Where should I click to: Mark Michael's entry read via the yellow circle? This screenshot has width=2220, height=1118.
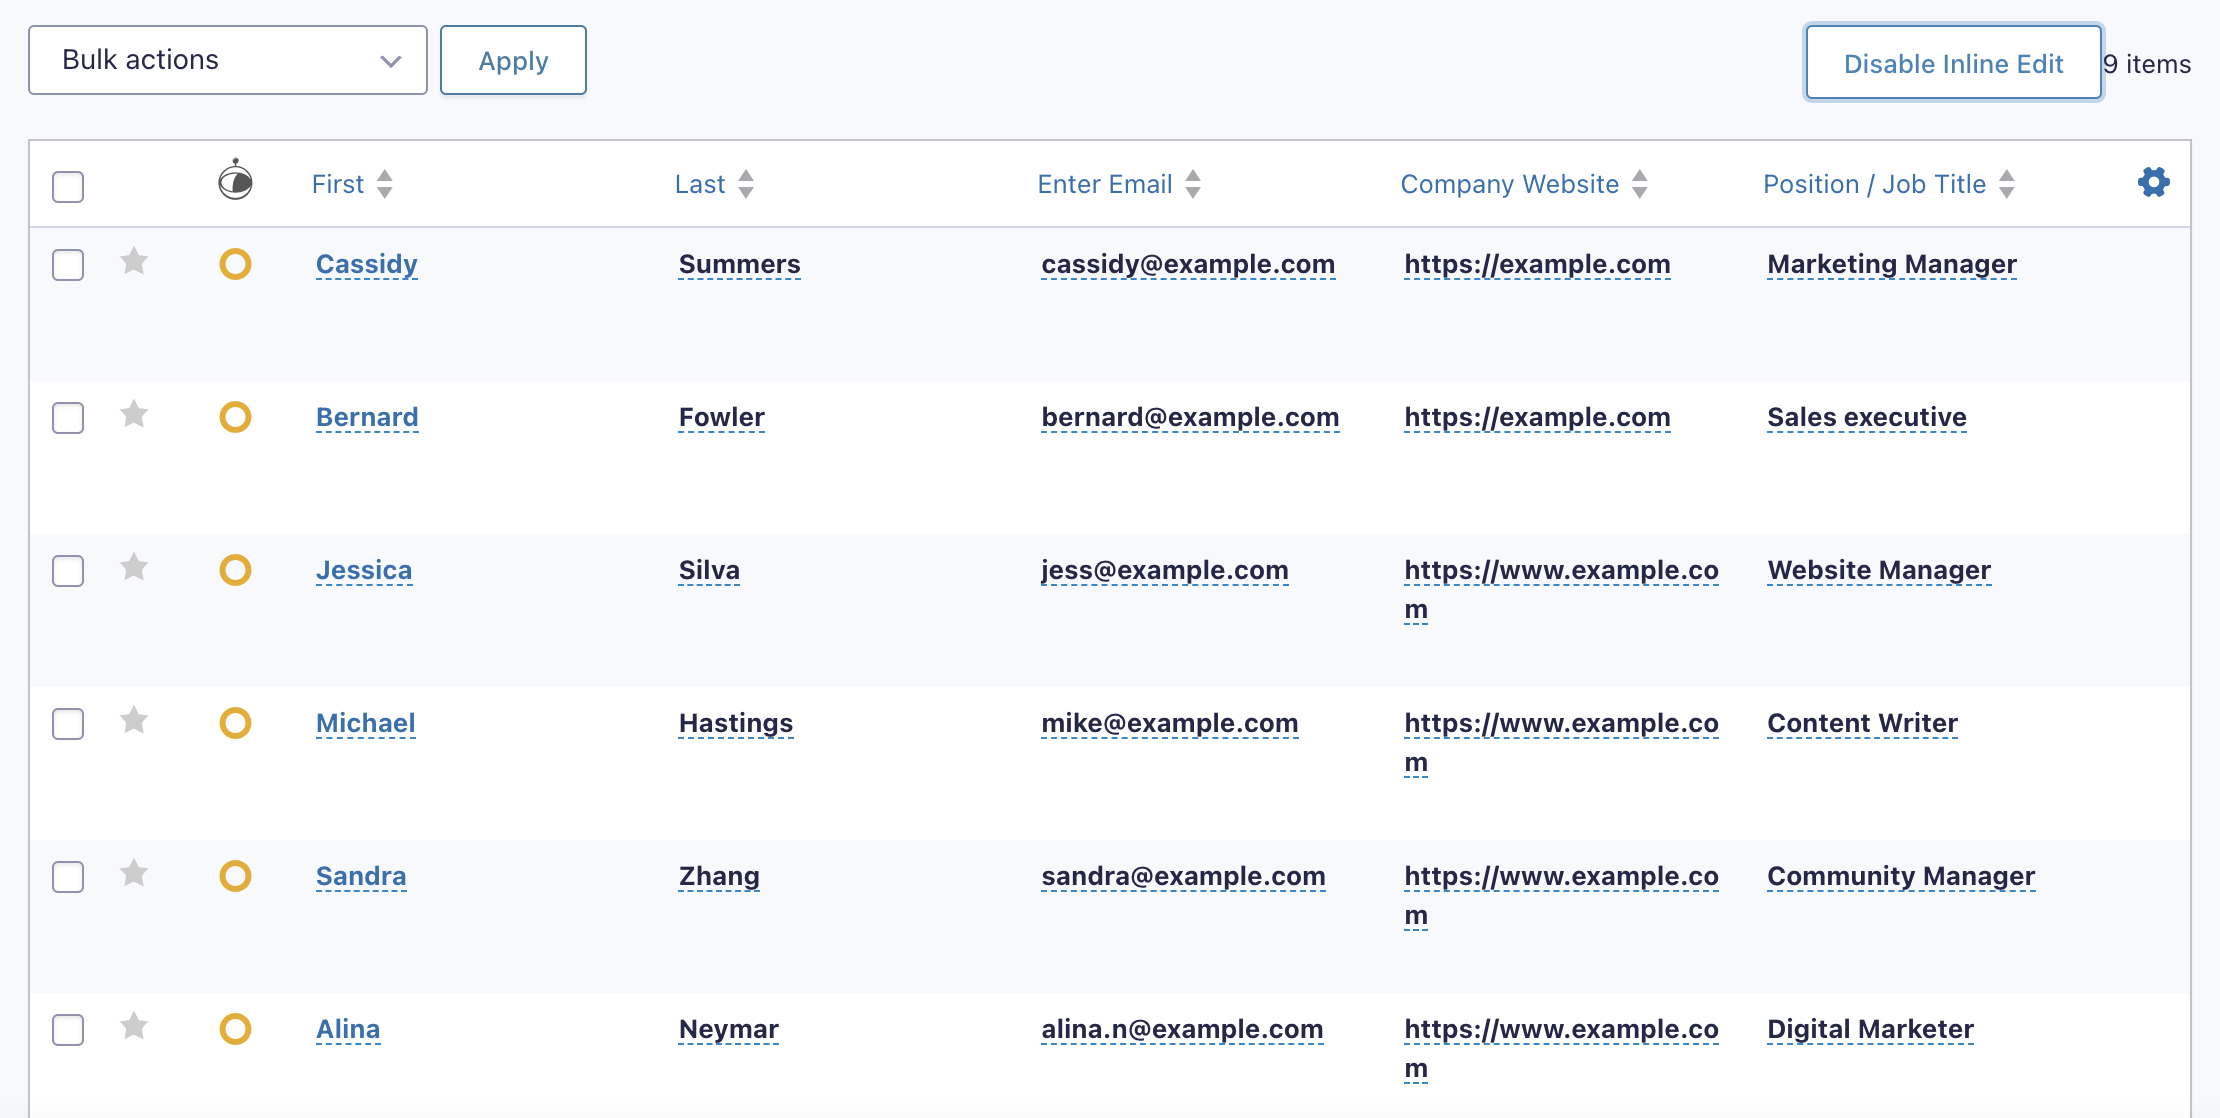coord(235,723)
